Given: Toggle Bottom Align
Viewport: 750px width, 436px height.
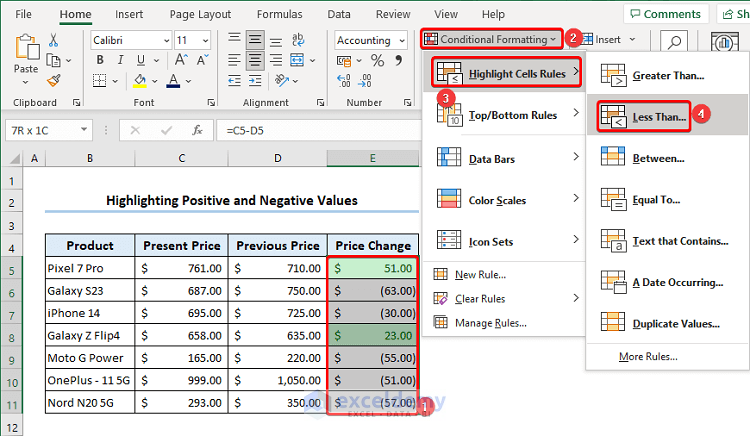Looking at the screenshot, I should click(276, 41).
